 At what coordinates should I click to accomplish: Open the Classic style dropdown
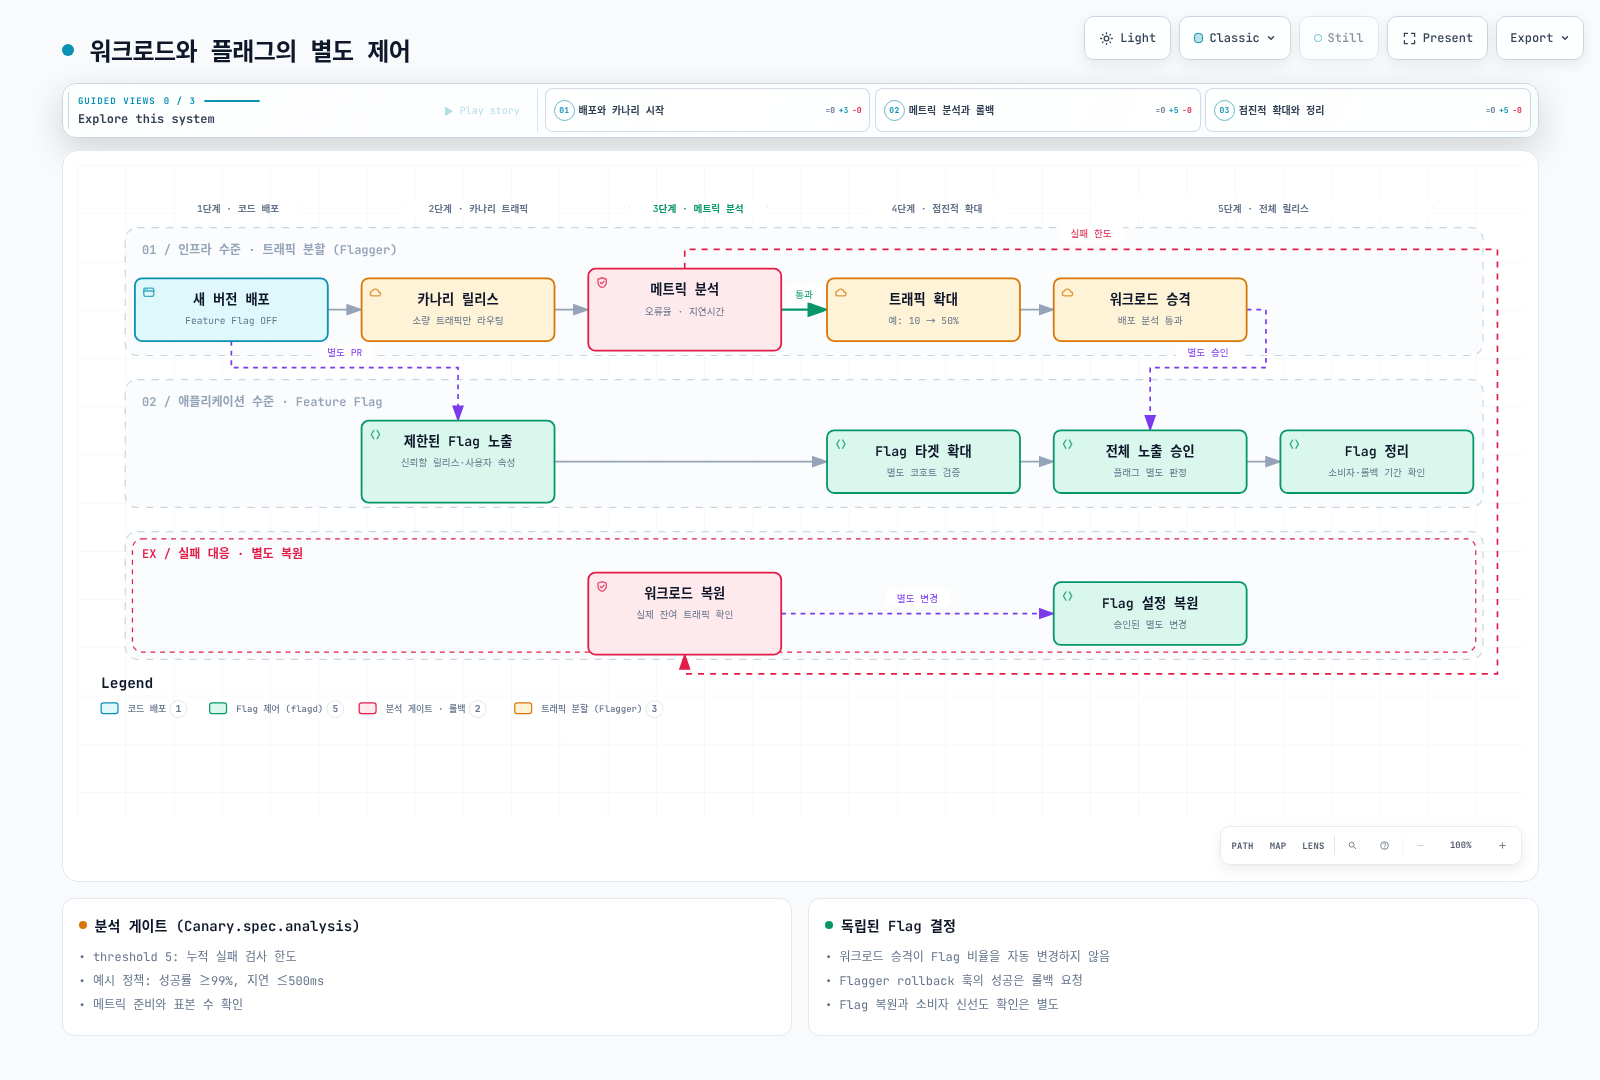coord(1235,38)
